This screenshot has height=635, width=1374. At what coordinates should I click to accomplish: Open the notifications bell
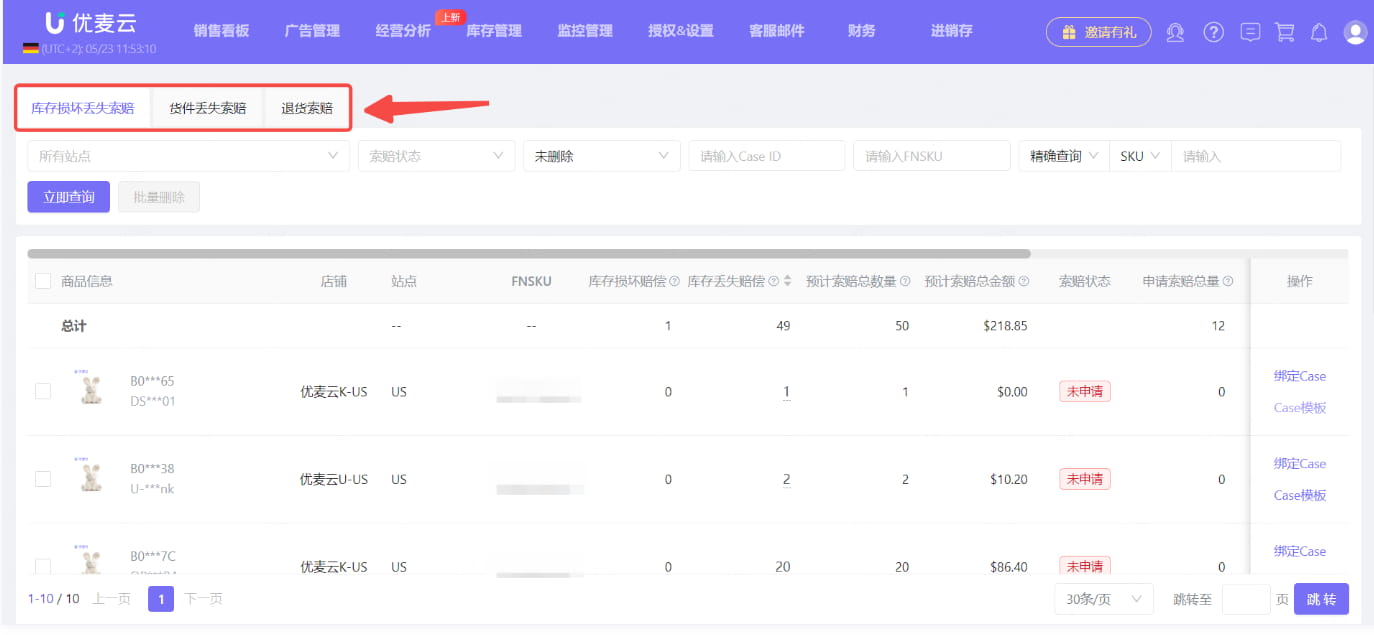coord(1319,32)
